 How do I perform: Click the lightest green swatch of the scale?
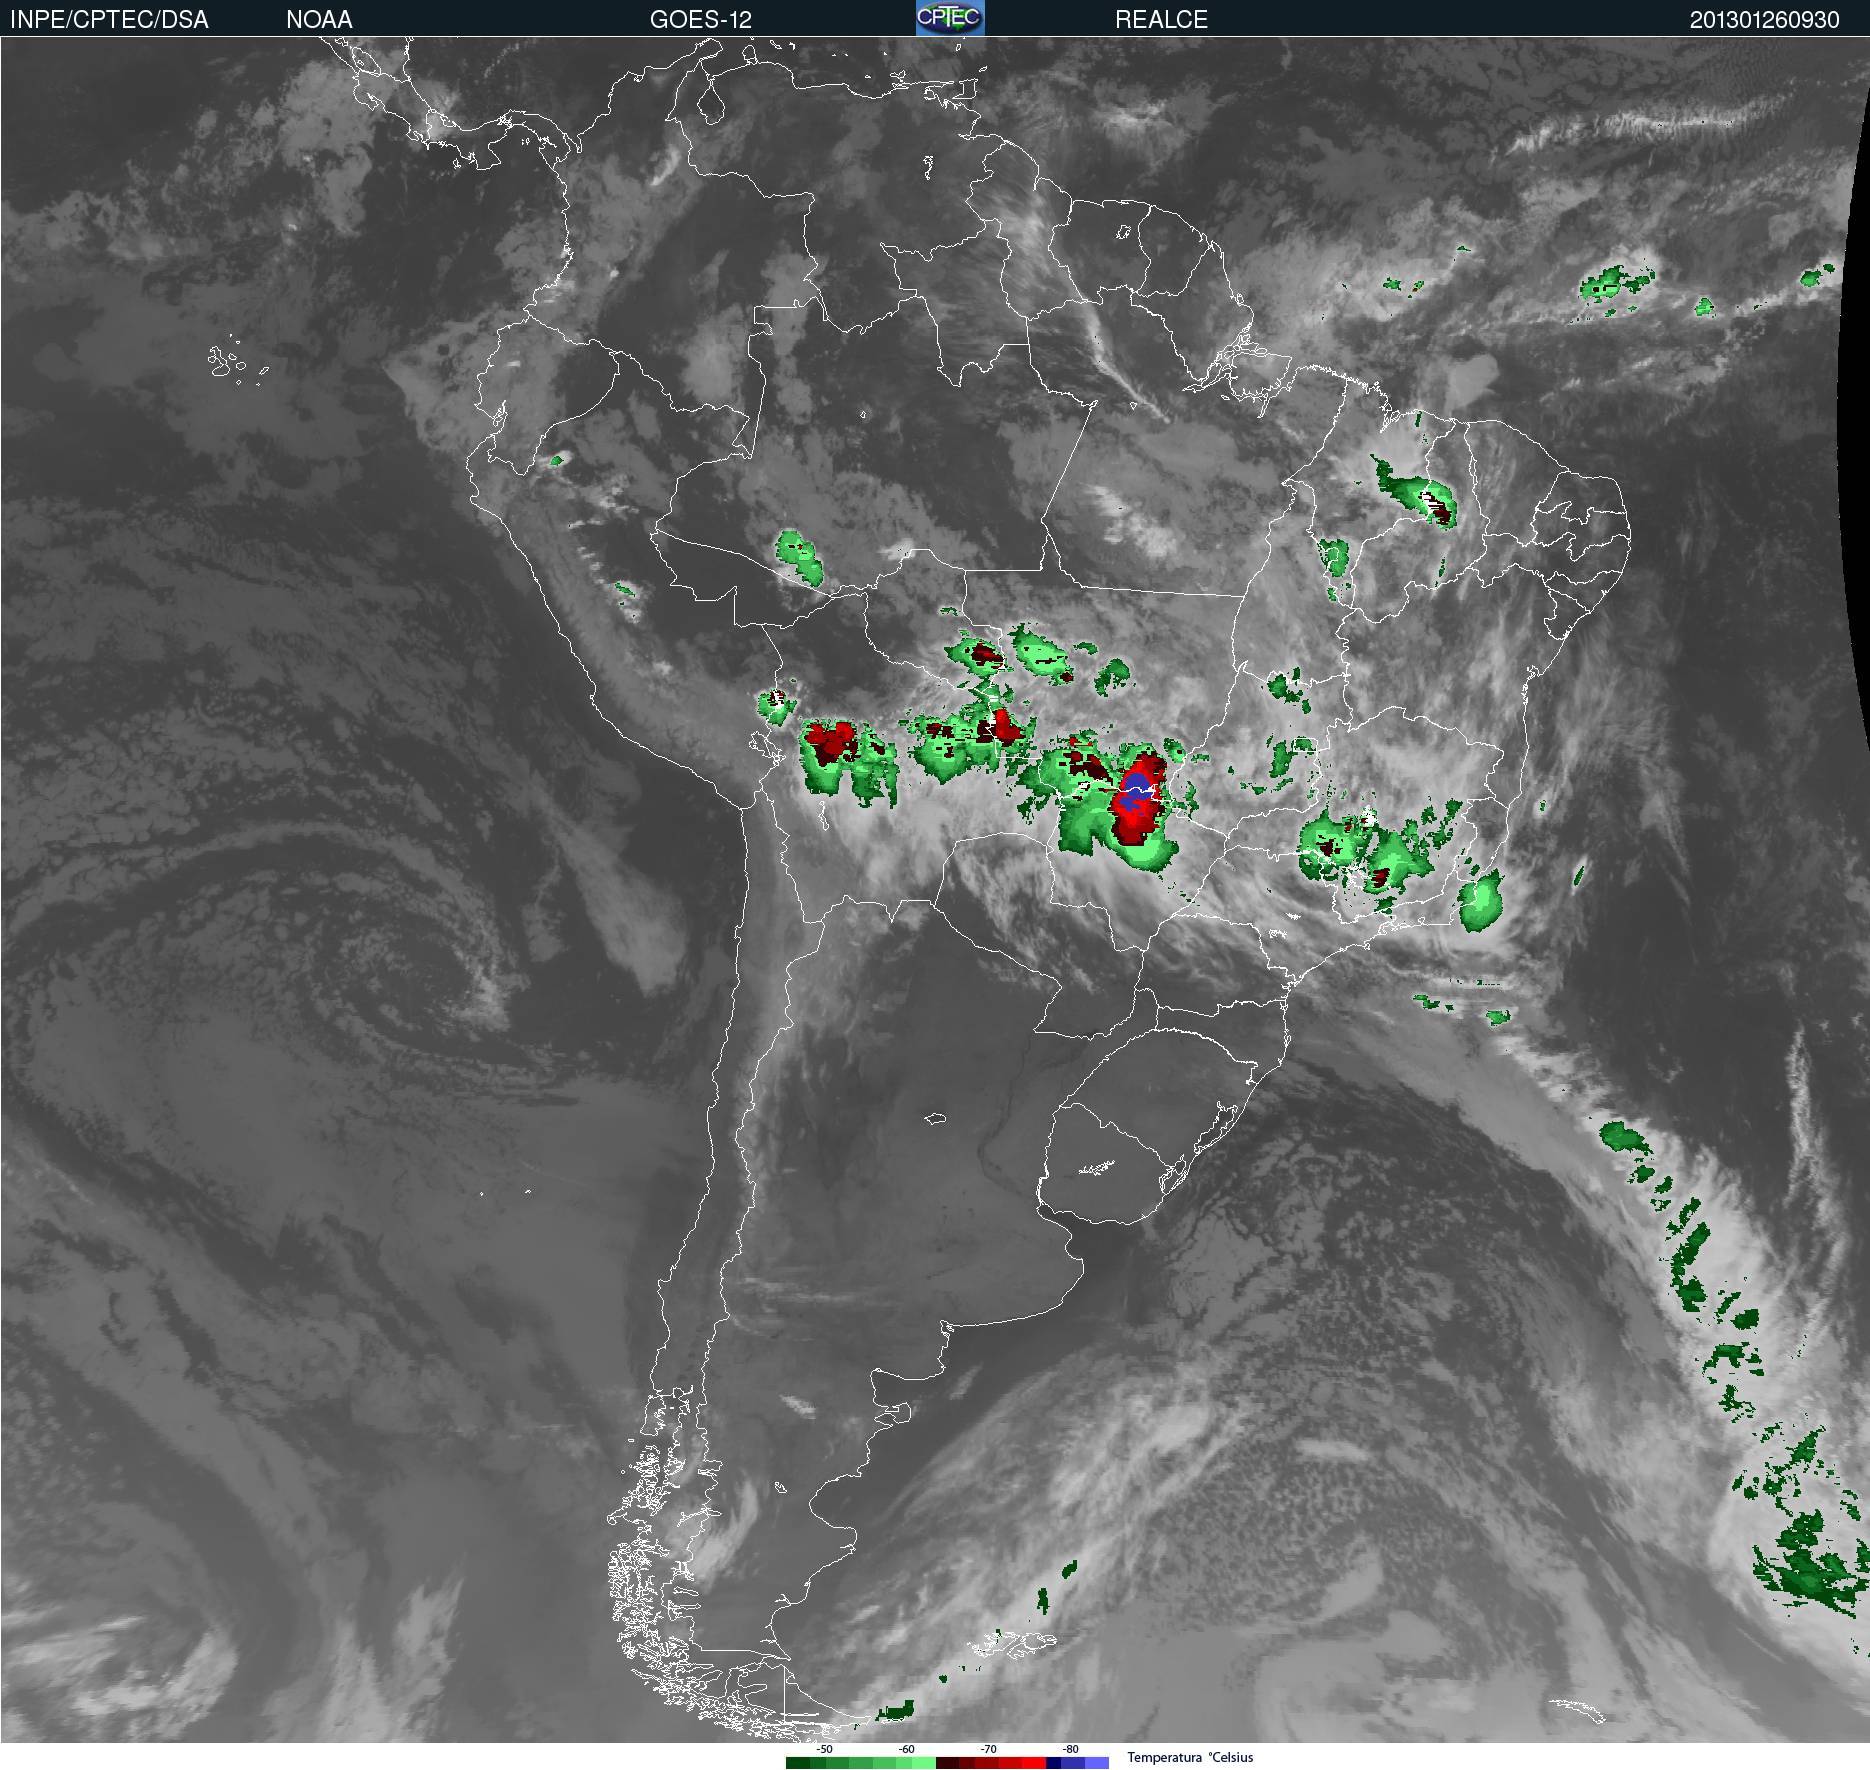coord(924,1763)
